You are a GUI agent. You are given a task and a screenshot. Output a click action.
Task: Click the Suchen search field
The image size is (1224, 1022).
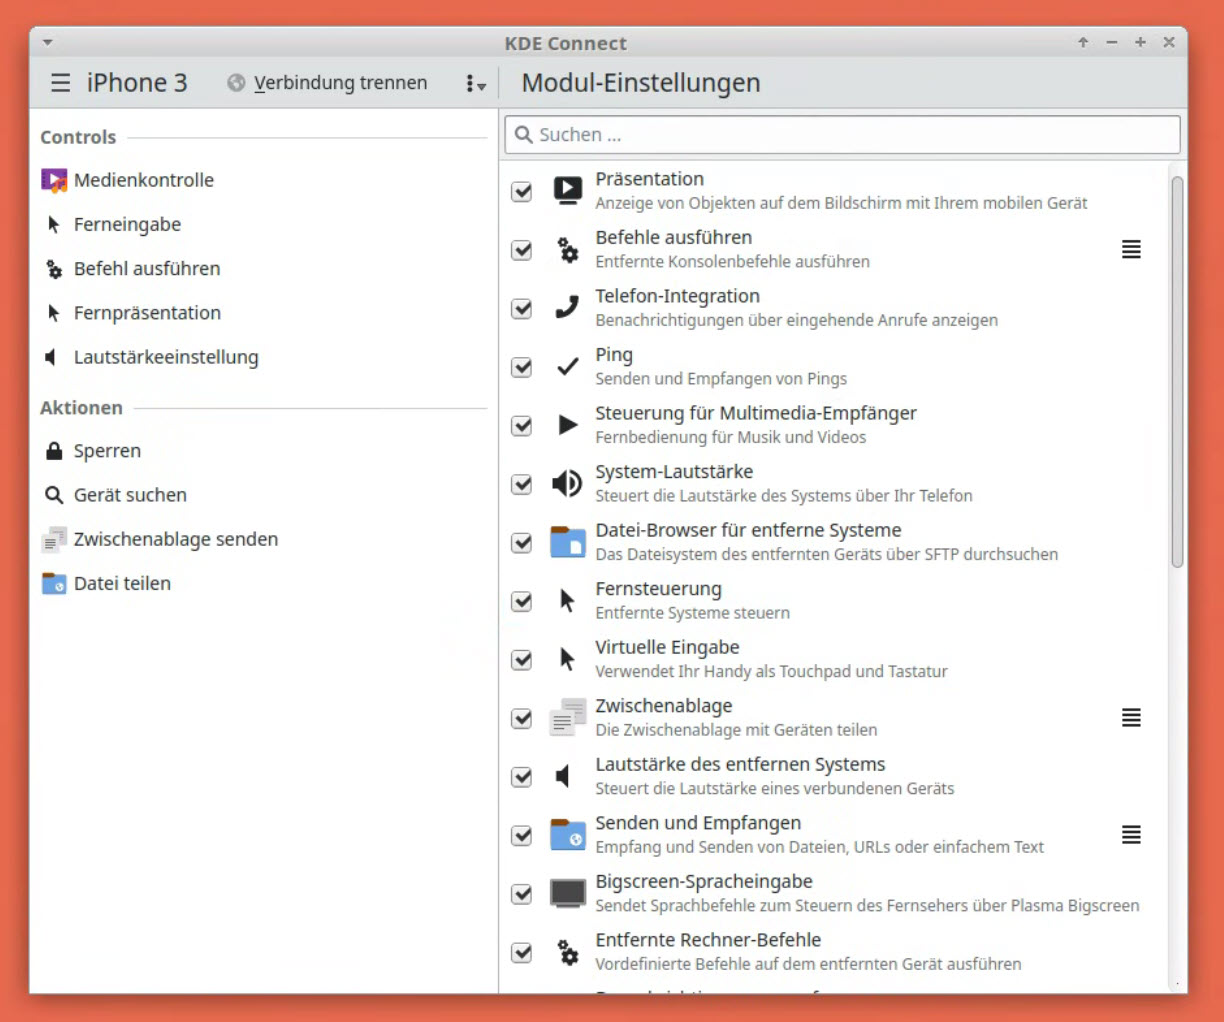(x=842, y=135)
